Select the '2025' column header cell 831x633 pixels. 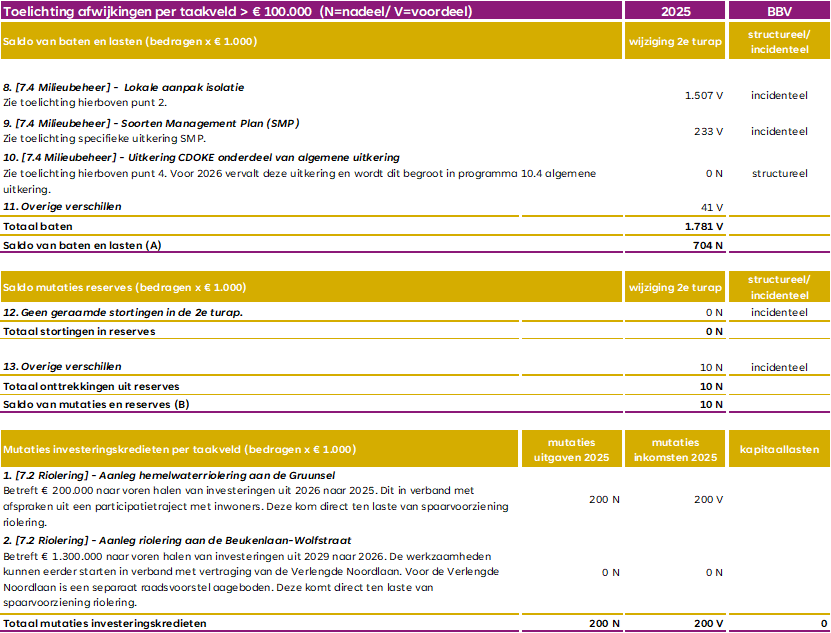675,11
